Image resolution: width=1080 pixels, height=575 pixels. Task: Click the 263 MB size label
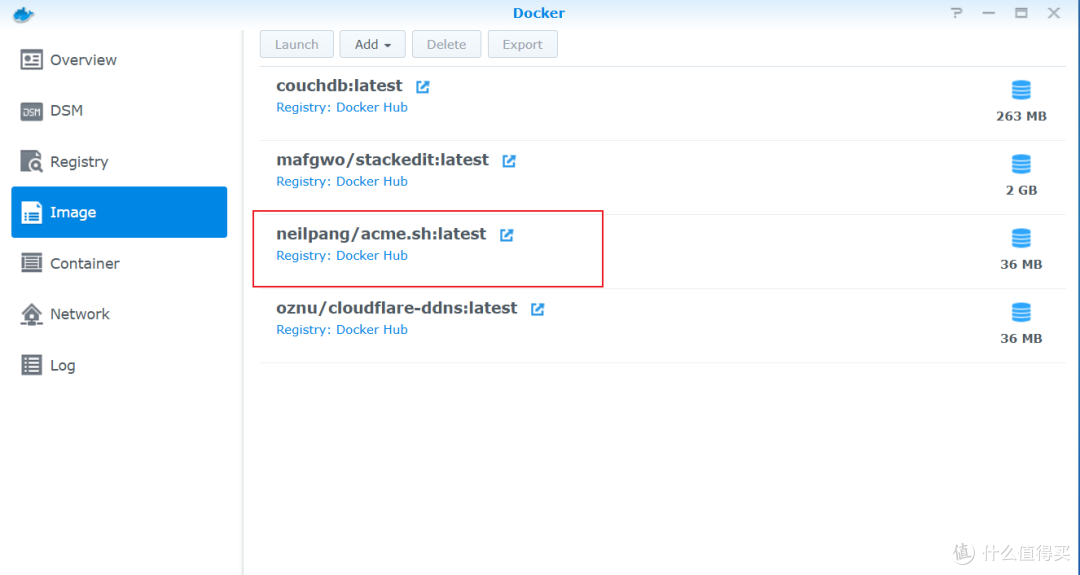click(1021, 116)
